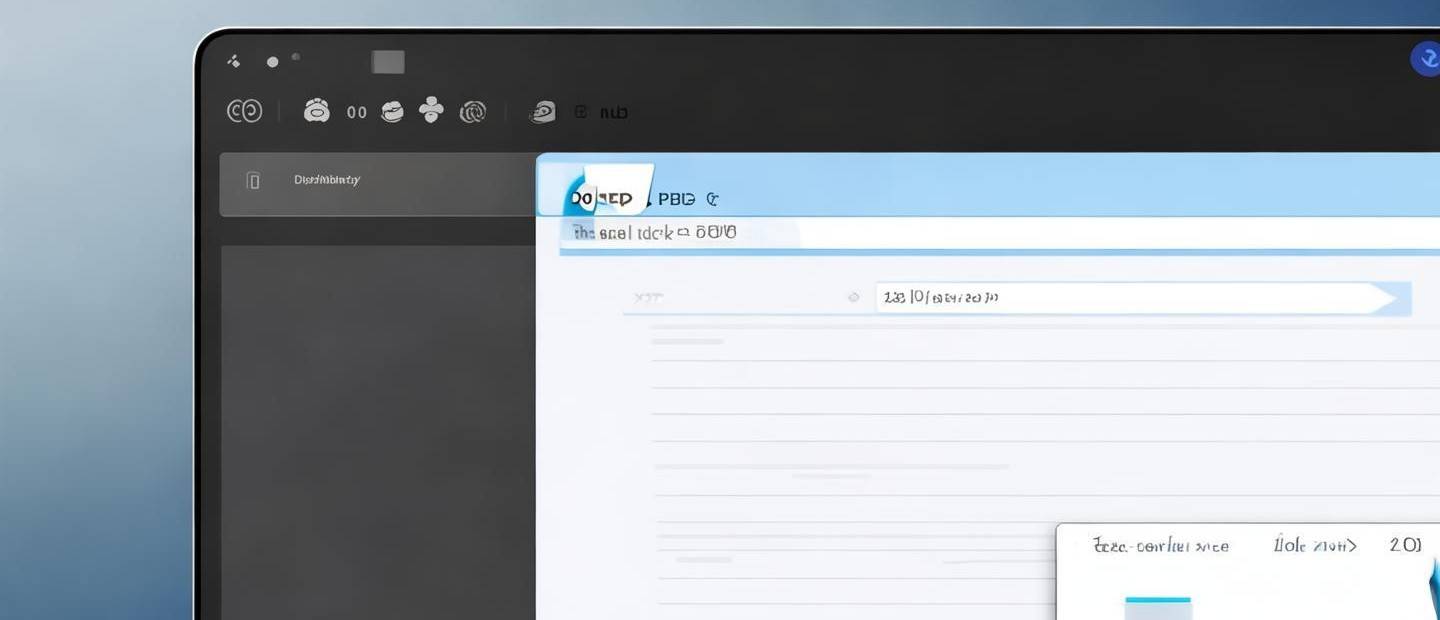Viewport: 1440px width, 620px height.
Task: Click the alarm-bell shaped toolbar icon
Action: 317,110
